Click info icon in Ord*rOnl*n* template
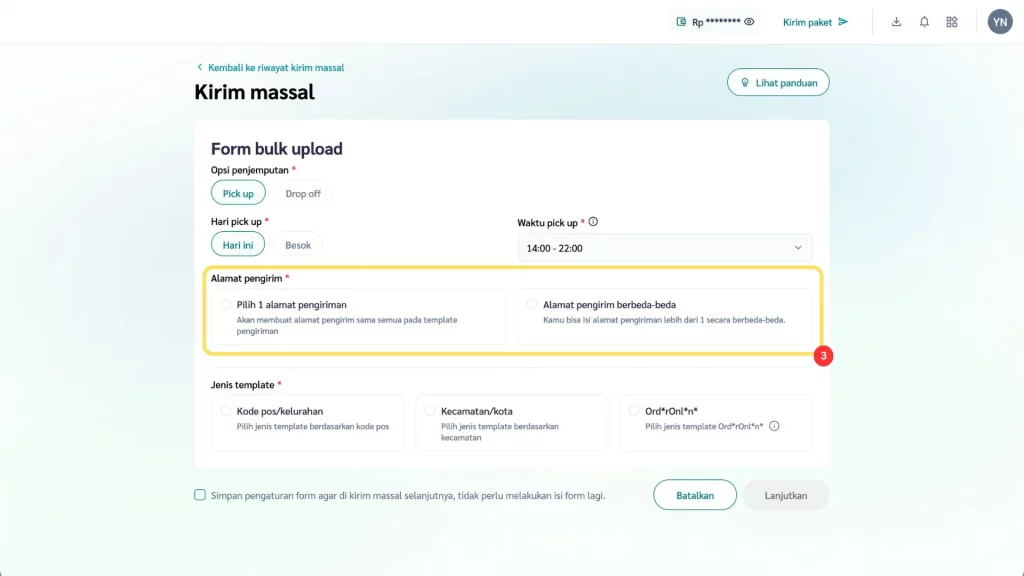 coord(774,426)
